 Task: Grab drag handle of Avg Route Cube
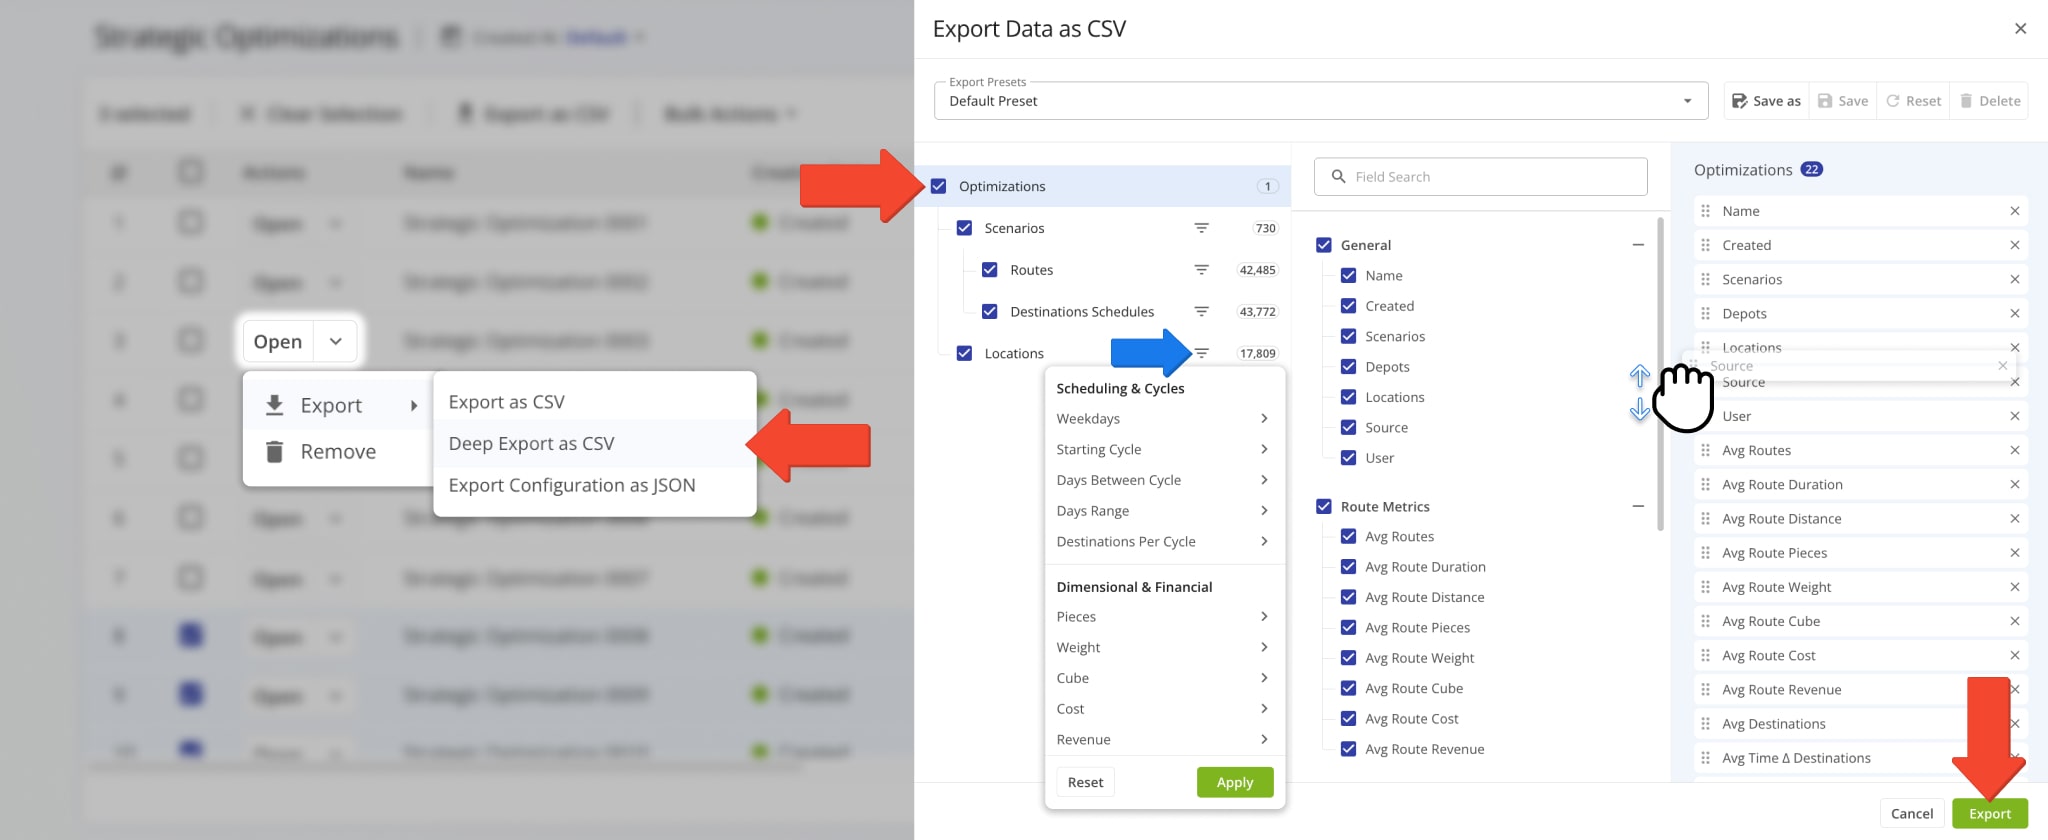1705,621
